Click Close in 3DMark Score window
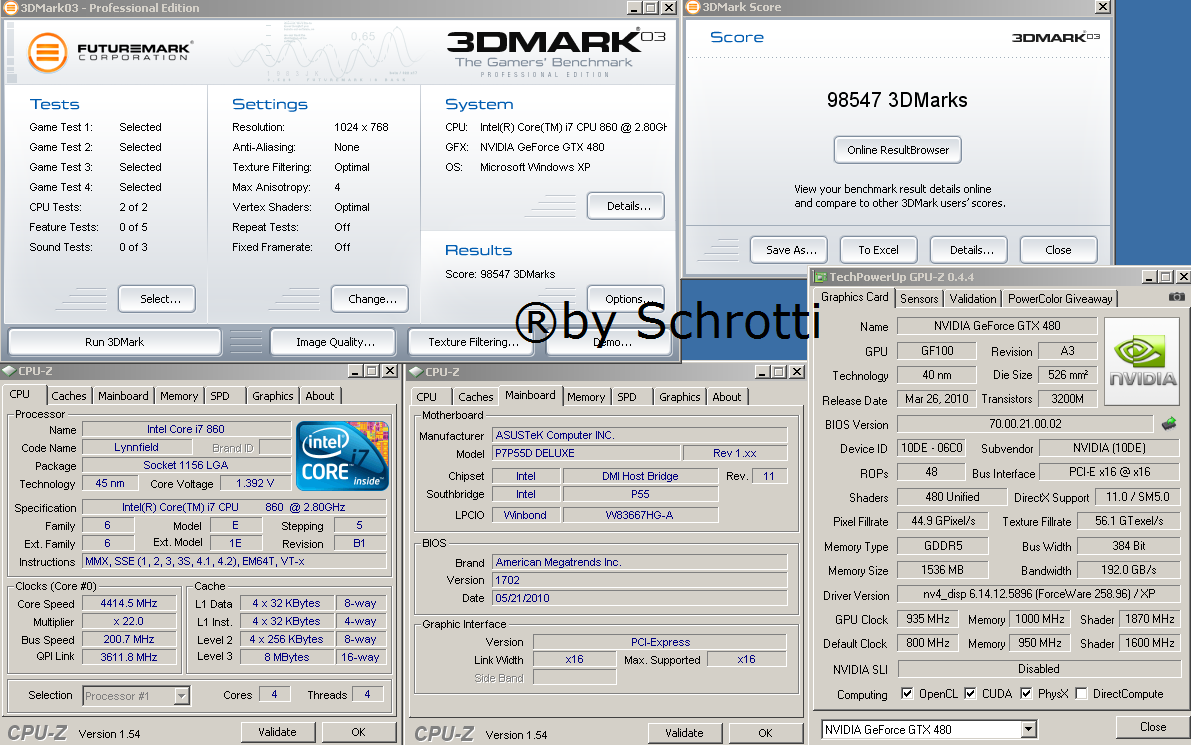This screenshot has height=745, width=1191. [1059, 250]
